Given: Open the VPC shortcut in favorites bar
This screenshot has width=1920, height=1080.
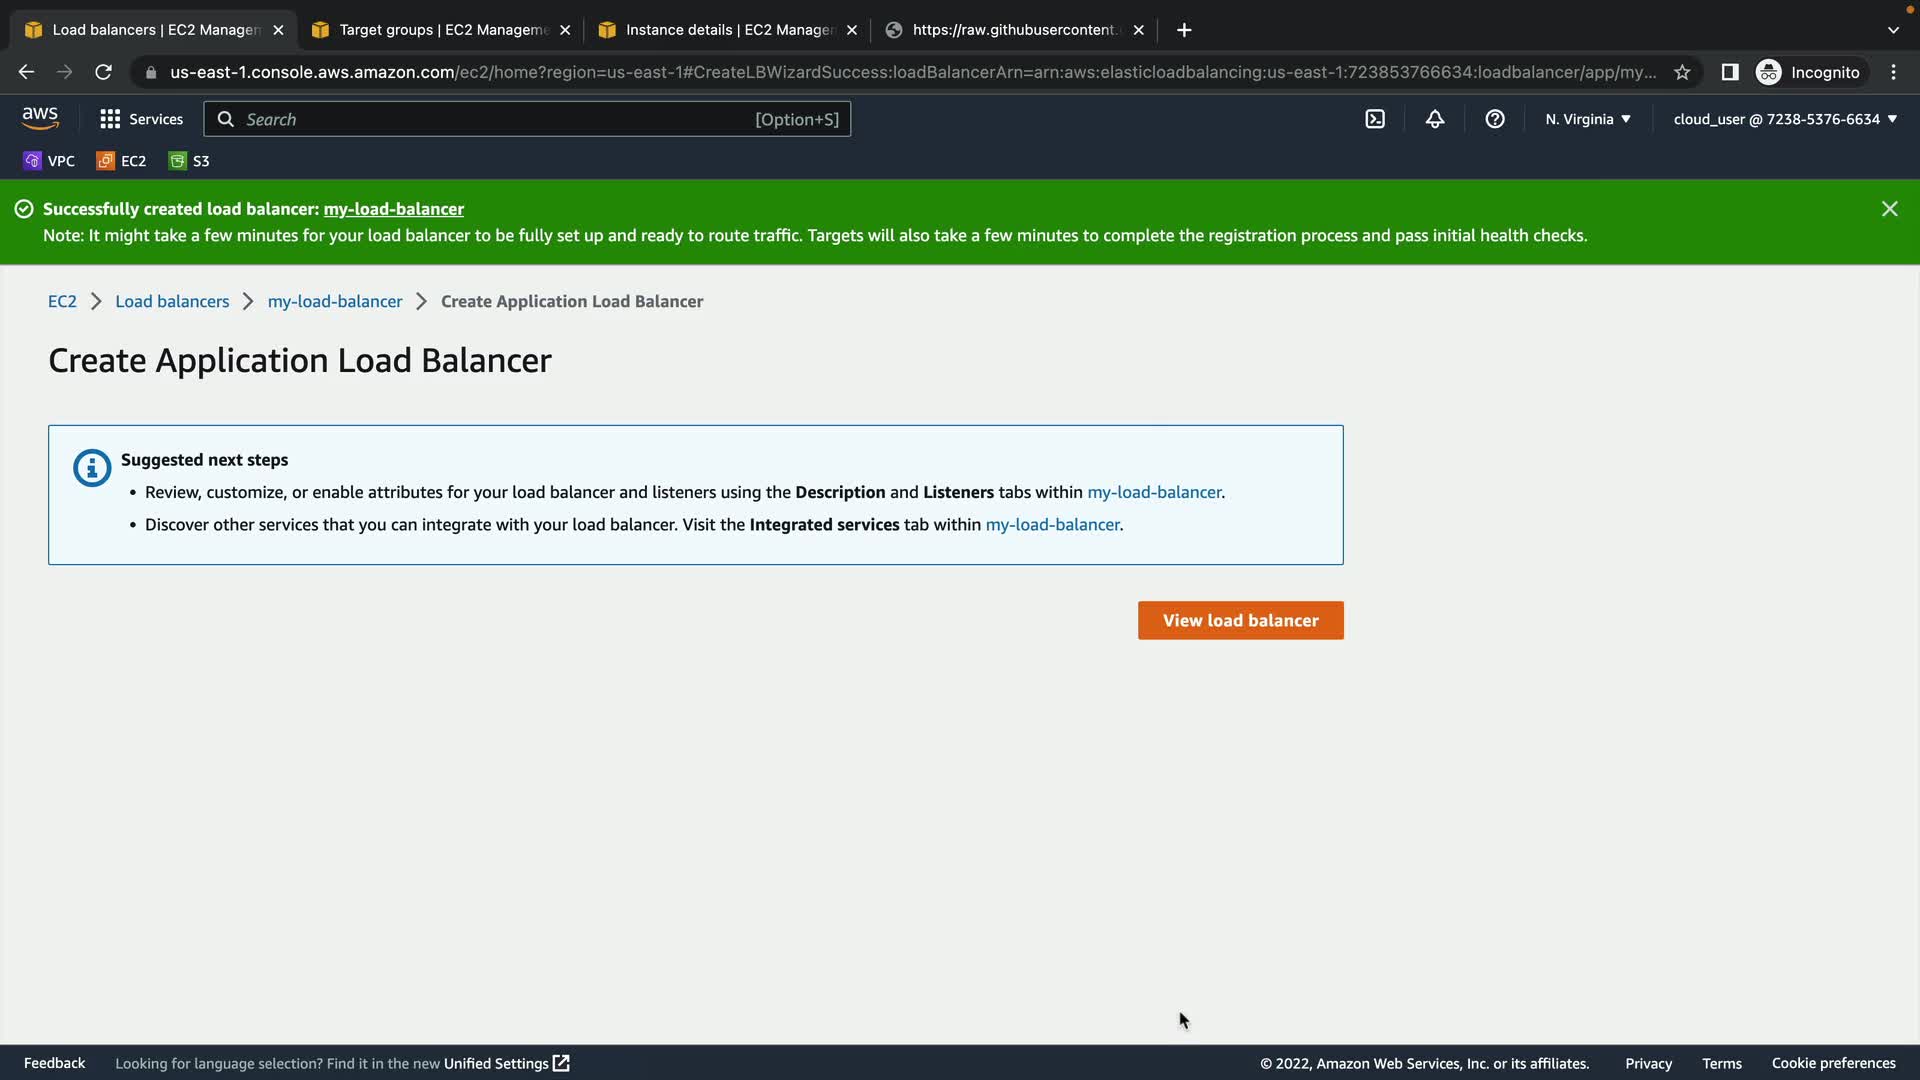Looking at the screenshot, I should pyautogui.click(x=49, y=161).
